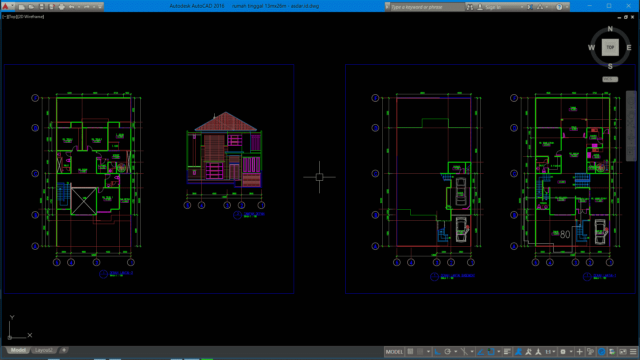Toggle polar tracking in status bar
This screenshot has width=640, height=360.
[x=448, y=352]
